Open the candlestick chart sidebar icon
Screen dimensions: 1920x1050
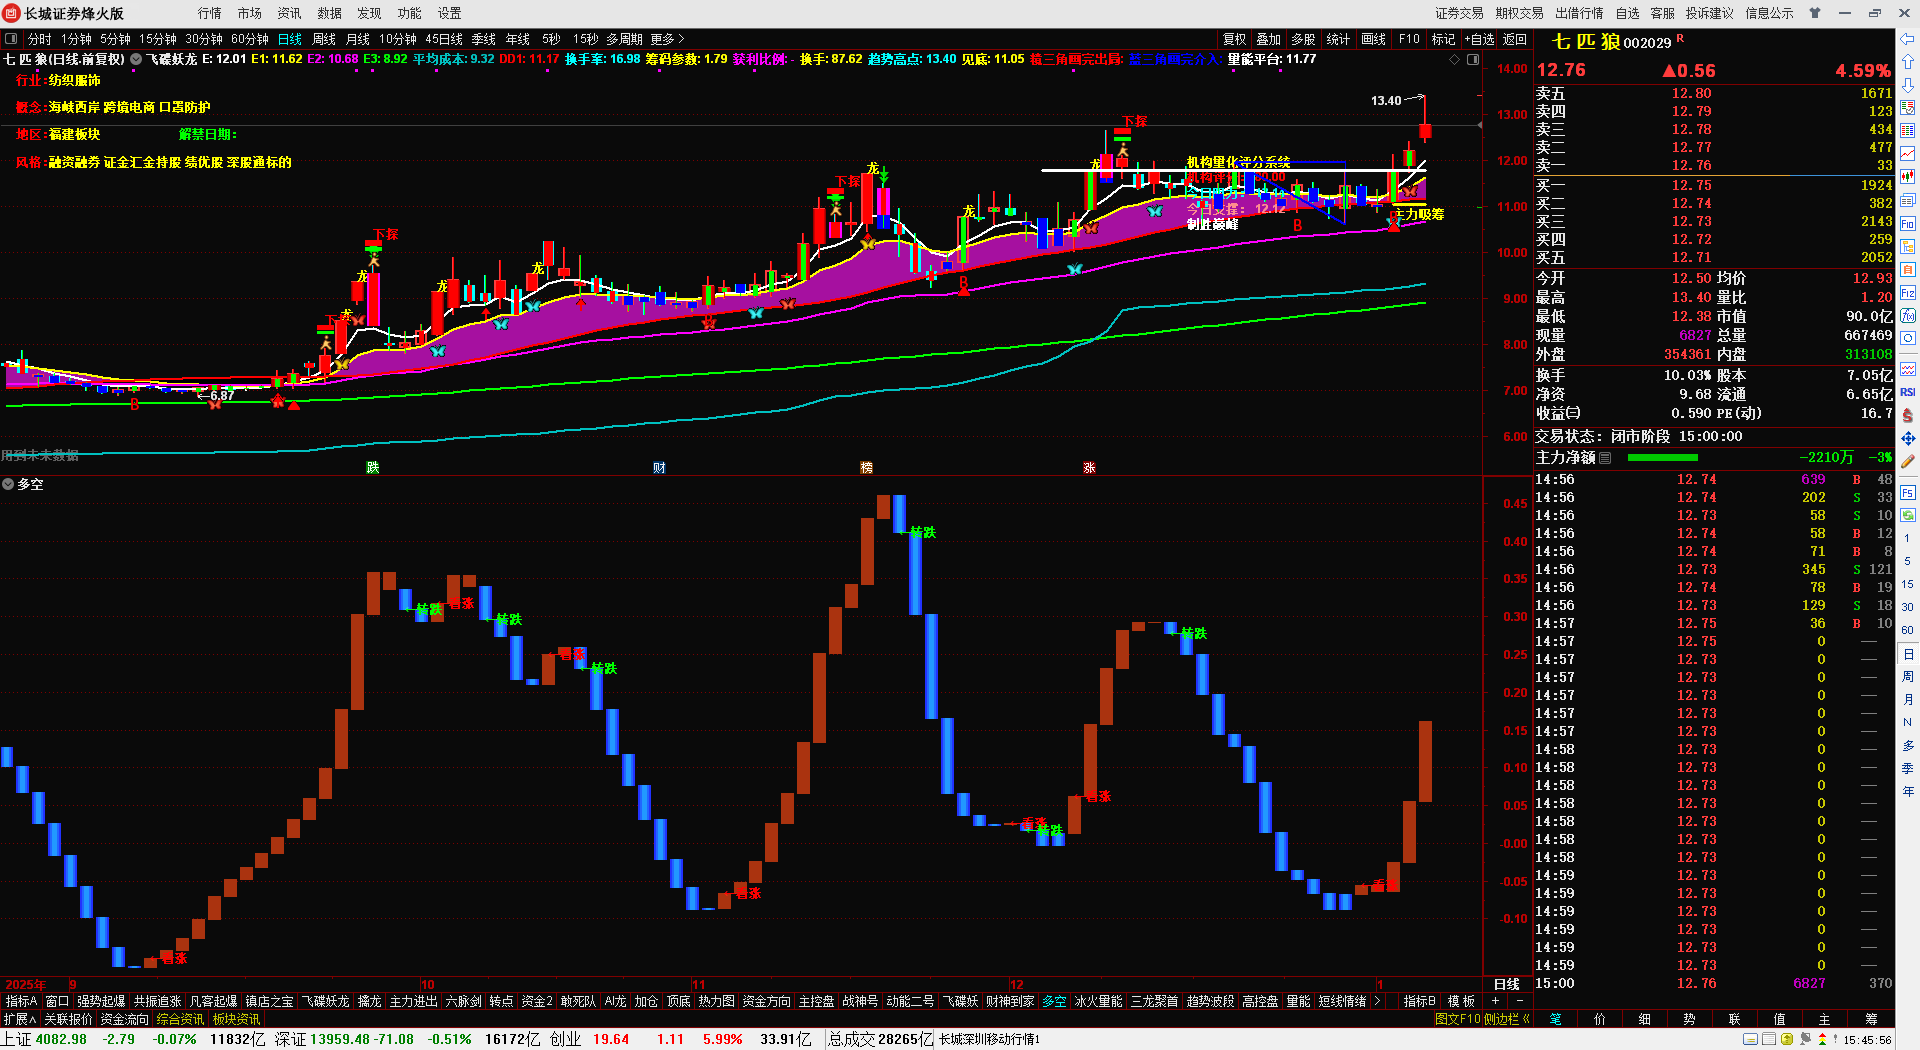[1908, 177]
